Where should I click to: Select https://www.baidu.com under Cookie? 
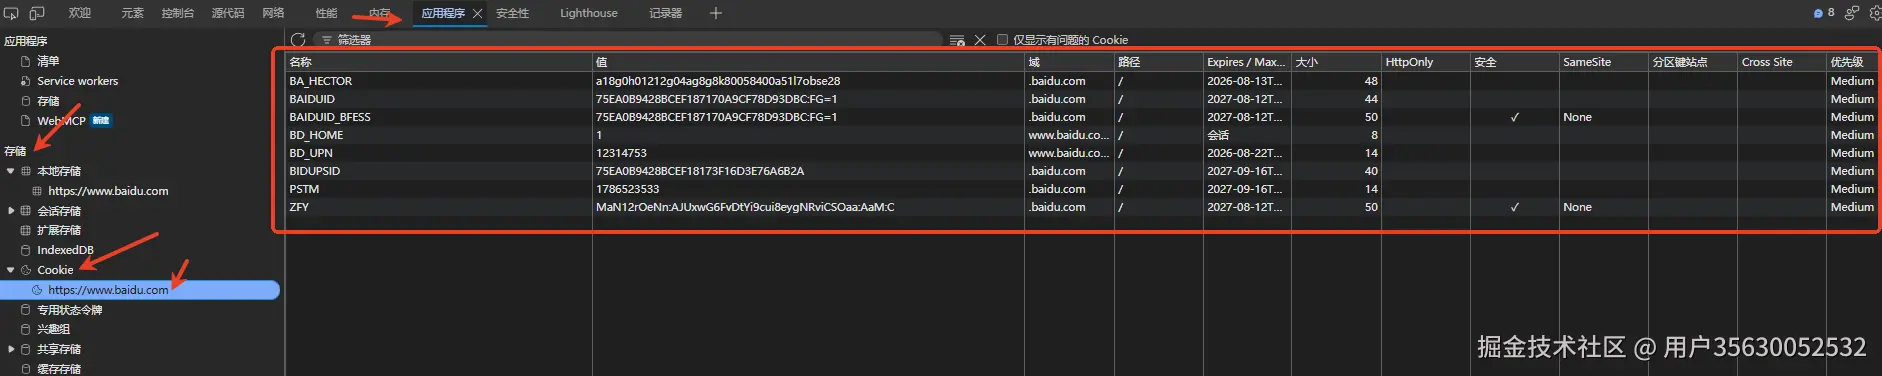[108, 290]
